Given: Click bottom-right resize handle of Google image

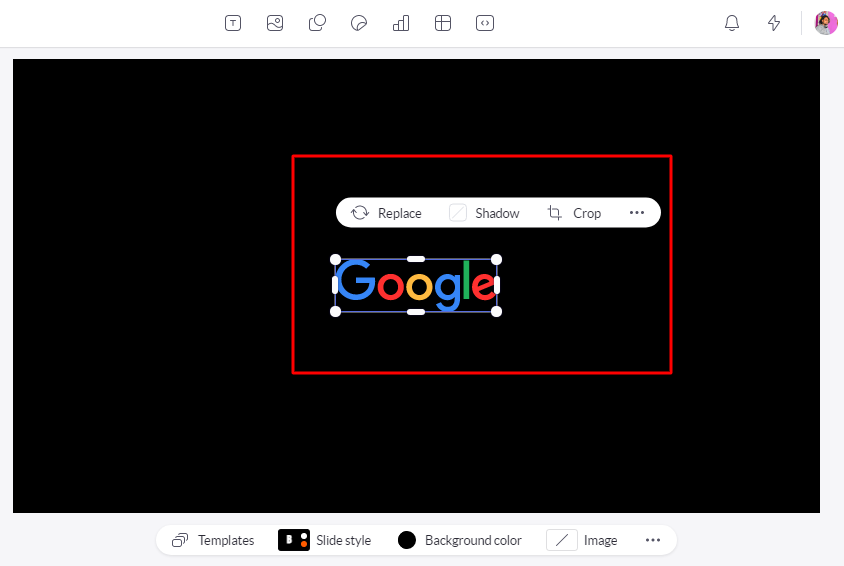Looking at the screenshot, I should tap(496, 312).
